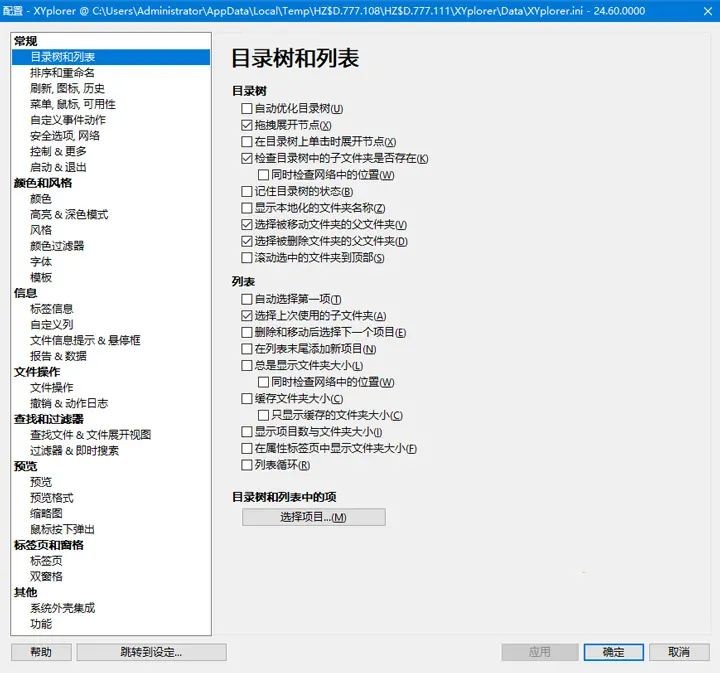720x673 pixels.
Task: Open the 颜色过滤器 settings page
Action: [57, 246]
